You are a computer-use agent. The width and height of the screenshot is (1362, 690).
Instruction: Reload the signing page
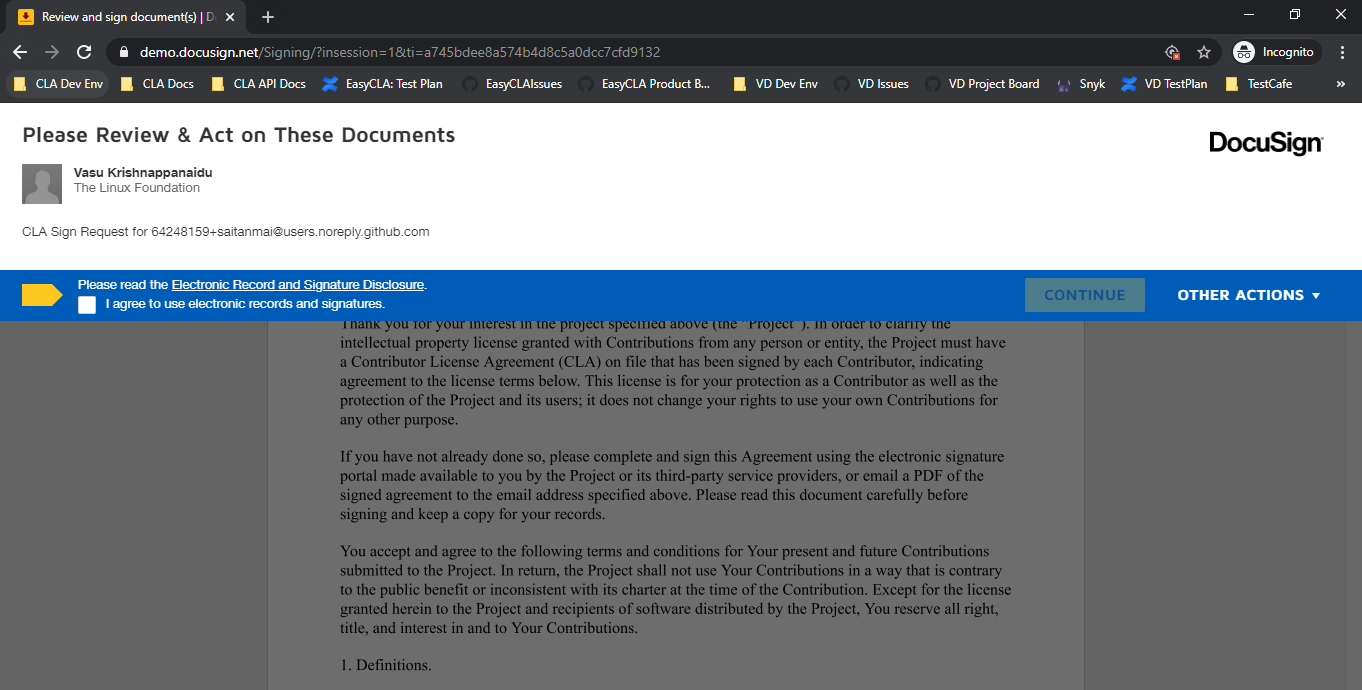click(84, 51)
